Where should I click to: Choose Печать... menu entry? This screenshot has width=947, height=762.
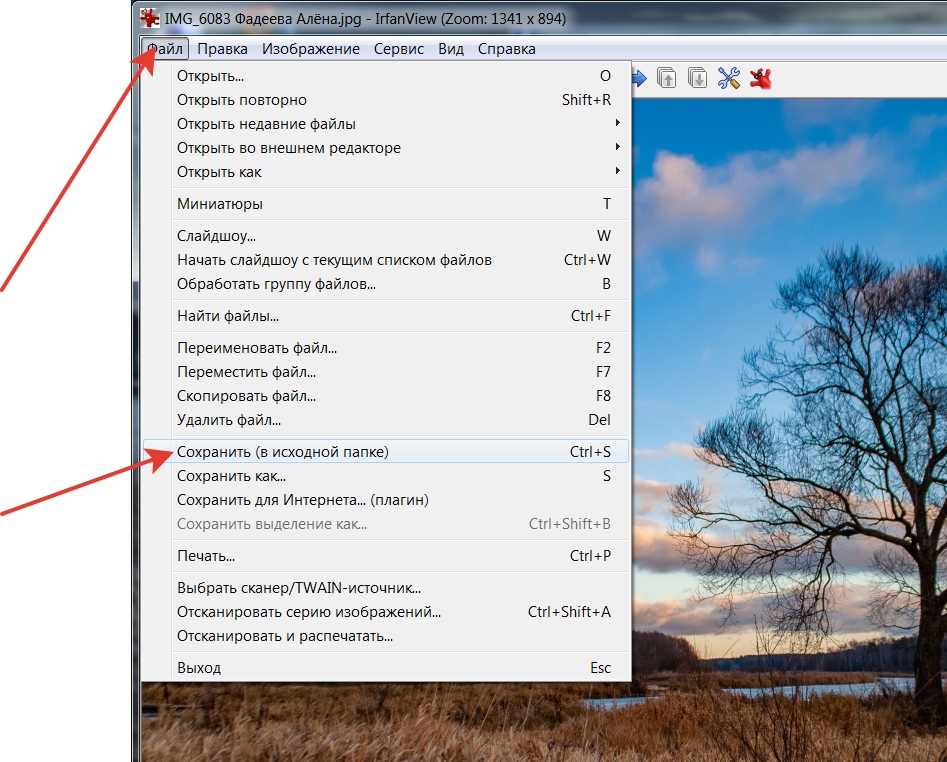point(386,555)
